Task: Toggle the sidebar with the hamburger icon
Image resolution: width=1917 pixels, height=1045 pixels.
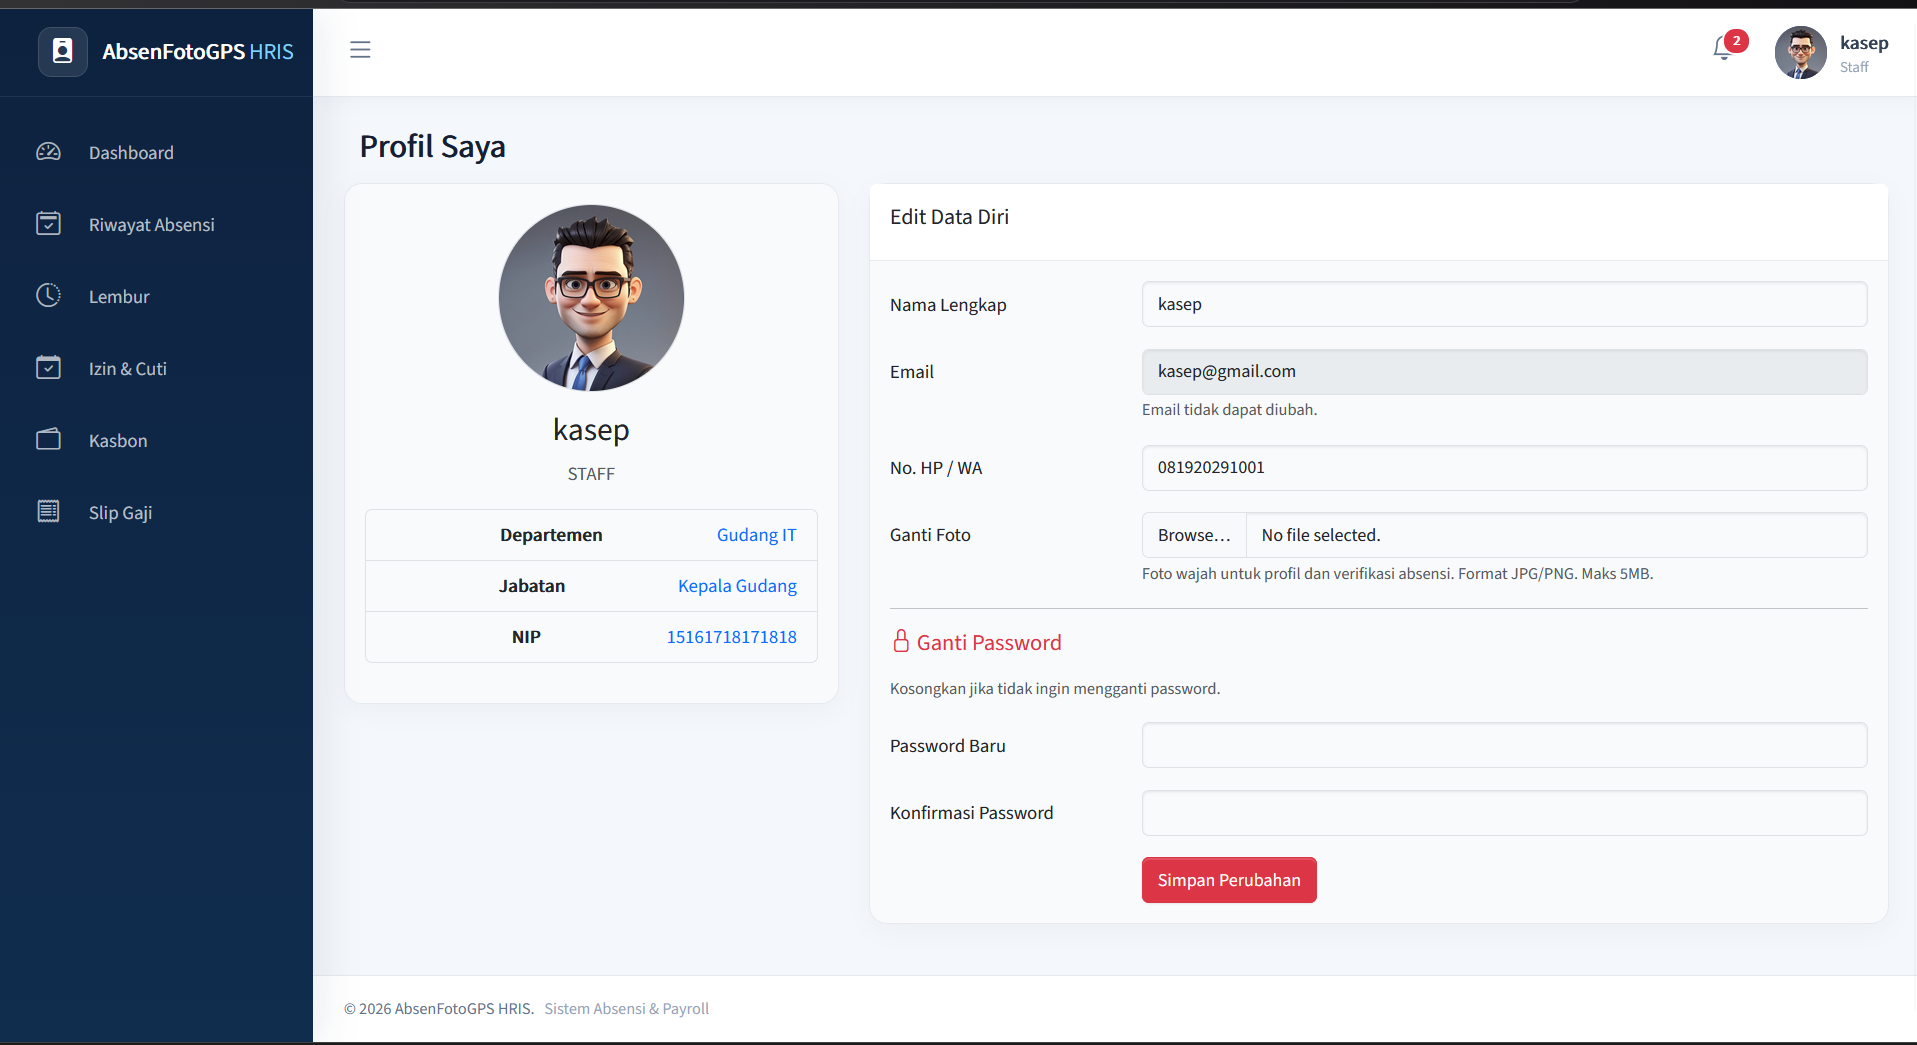Action: tap(360, 50)
